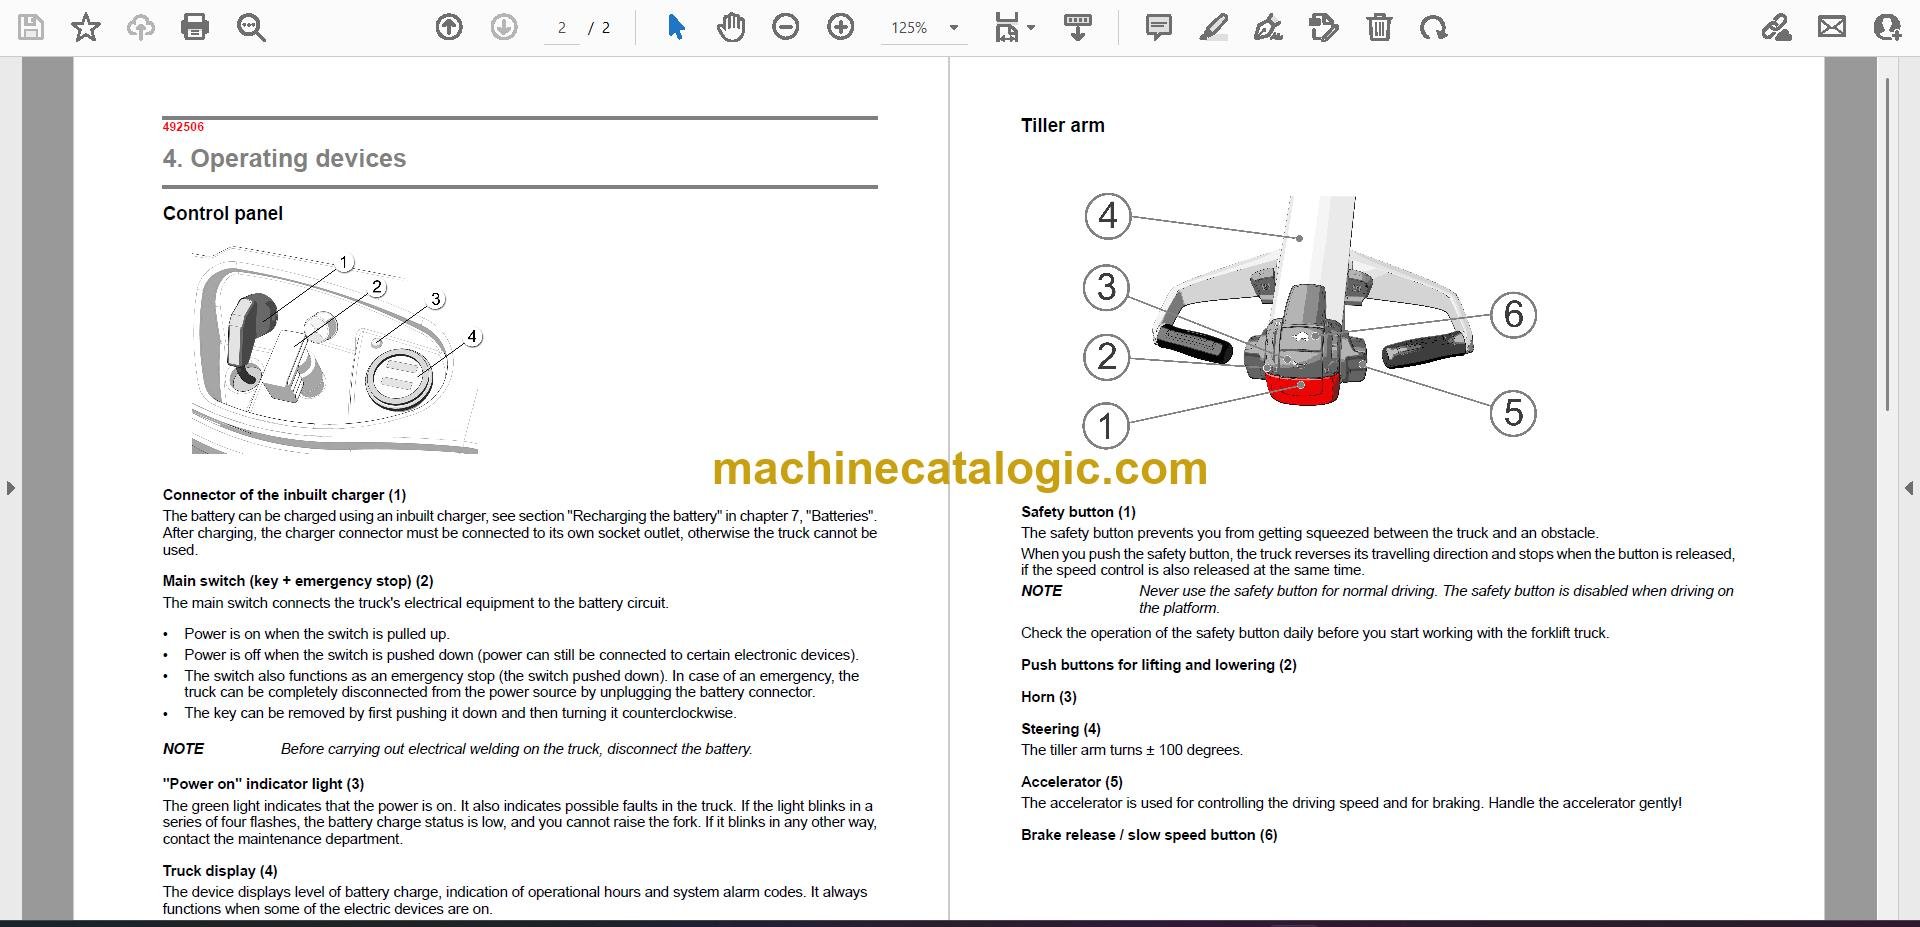This screenshot has height=927, width=1920.
Task: Click 'Truck display (4)' heading
Action: [220, 871]
